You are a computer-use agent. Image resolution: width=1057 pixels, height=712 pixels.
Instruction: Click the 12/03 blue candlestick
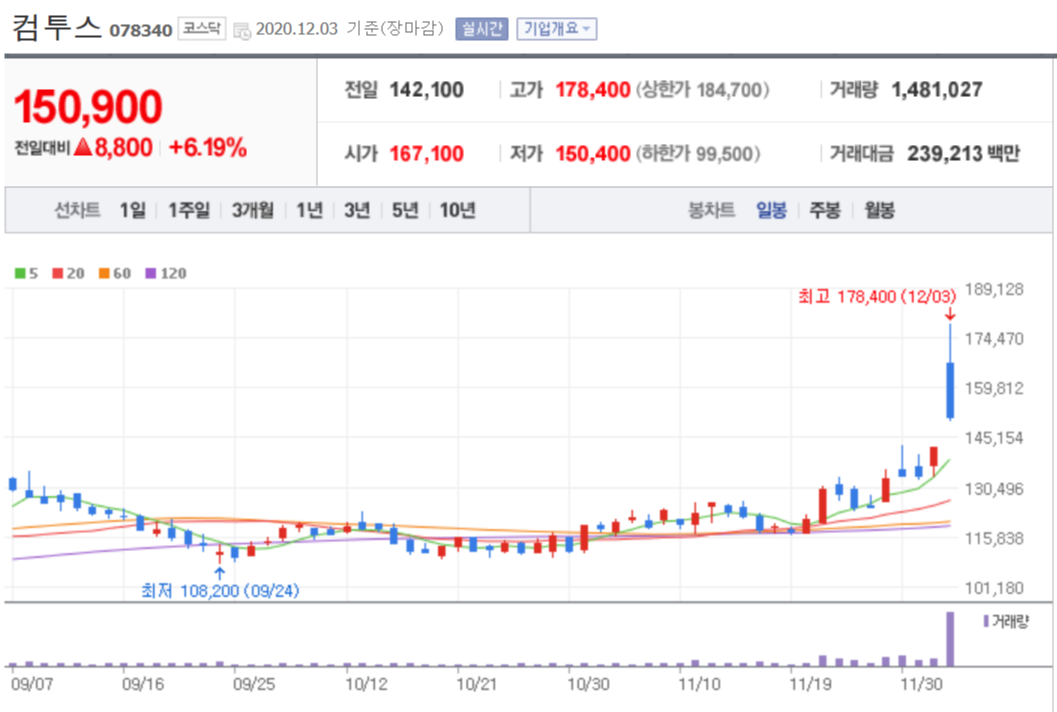950,391
